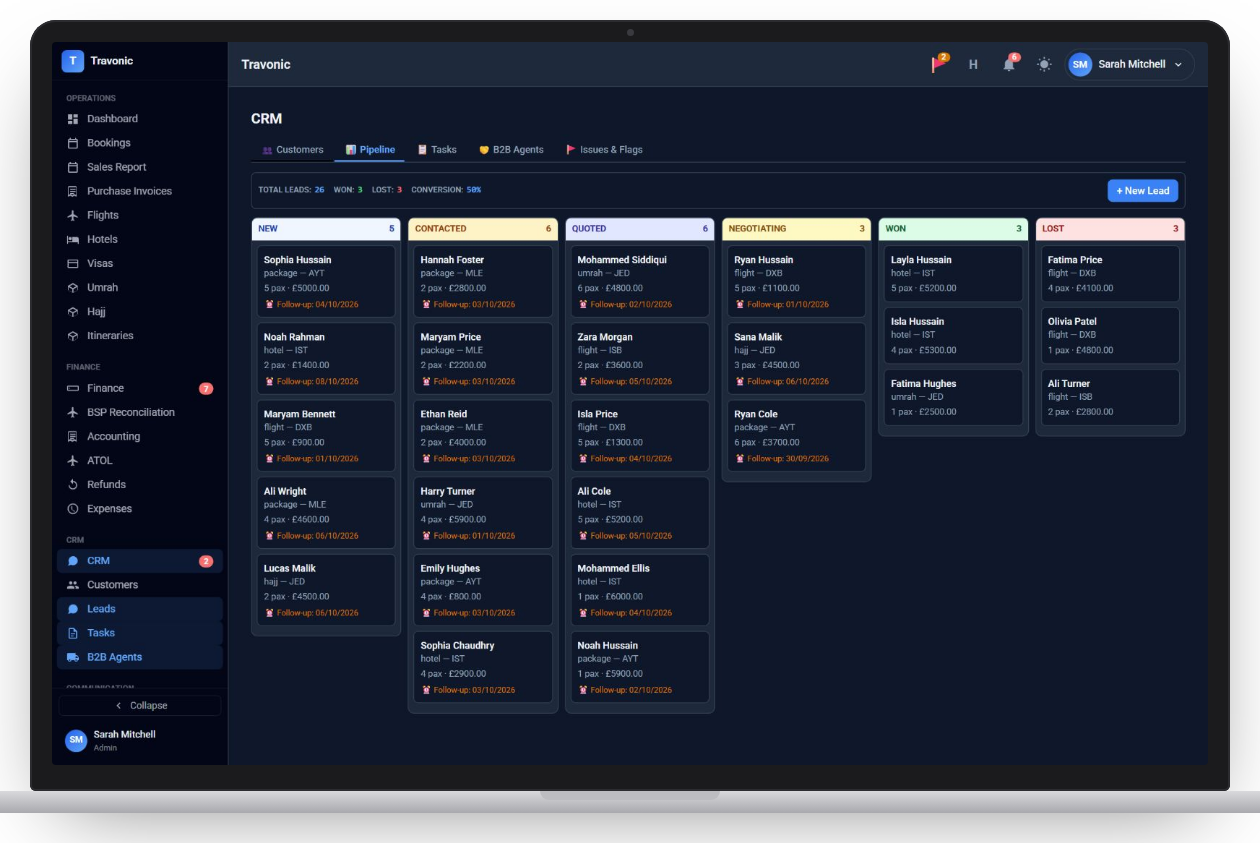Click the CRM chat bubble icon

(73, 561)
